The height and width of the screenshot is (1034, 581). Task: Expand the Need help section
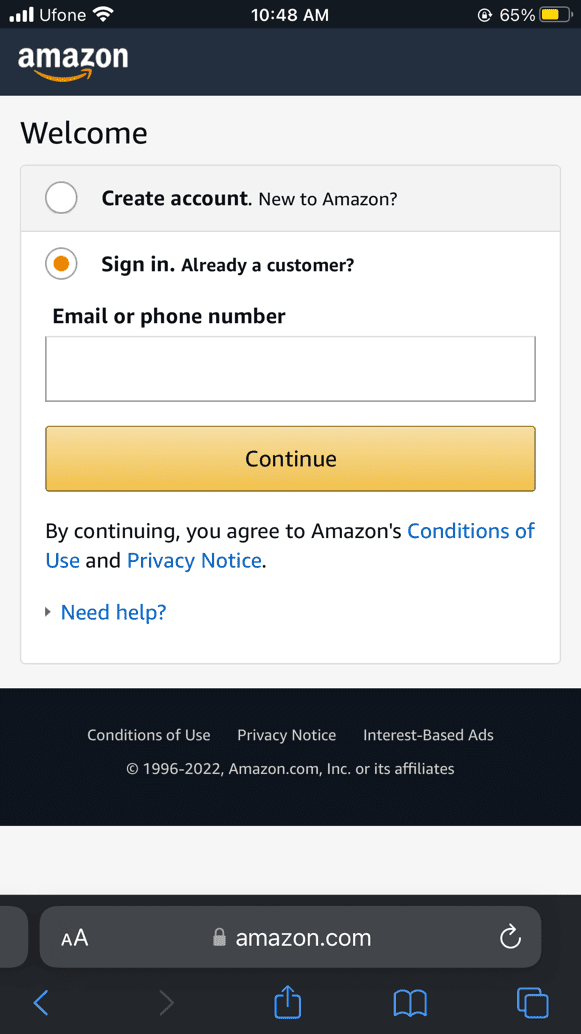coord(113,611)
